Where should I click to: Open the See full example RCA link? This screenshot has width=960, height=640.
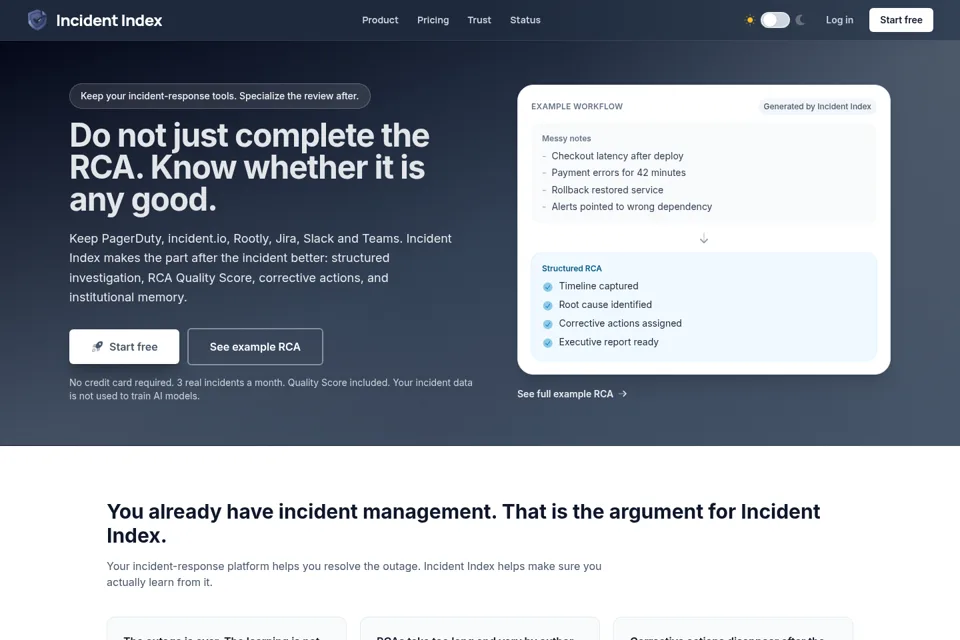572,394
